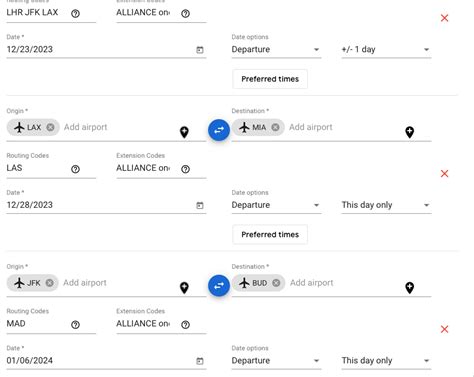Open nearby airport locator for JFK origin
Image resolution: width=474 pixels, height=377 pixels.
(184, 288)
